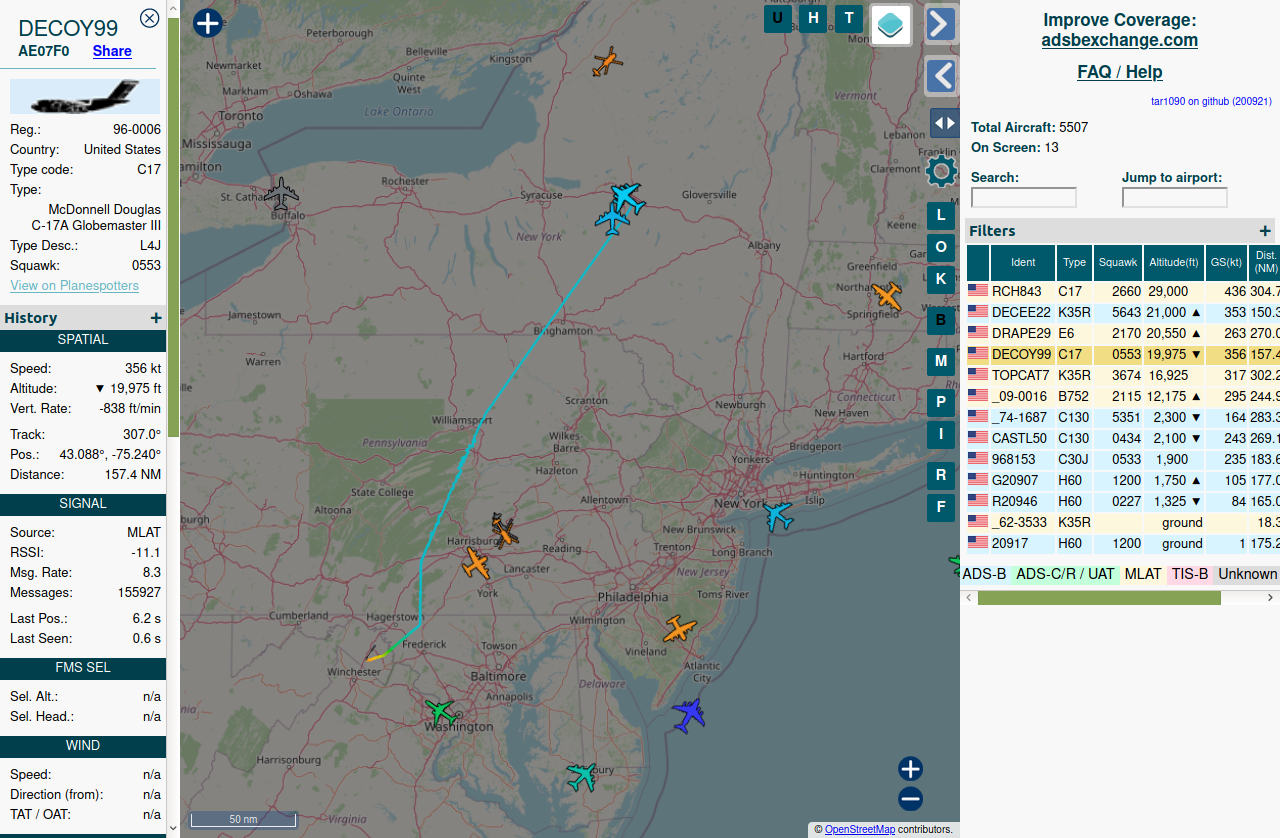Sort table by Ident column

(x=1023, y=263)
